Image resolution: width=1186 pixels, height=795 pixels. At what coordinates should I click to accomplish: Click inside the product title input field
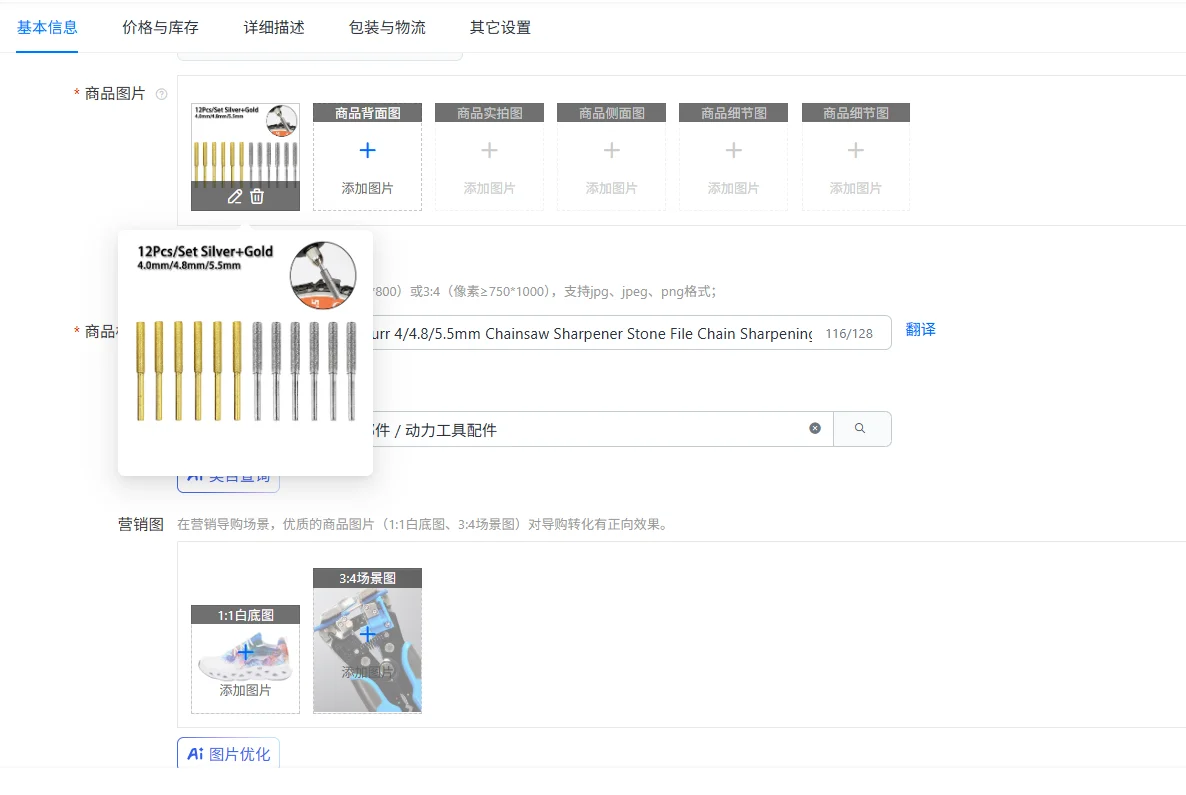tap(600, 332)
